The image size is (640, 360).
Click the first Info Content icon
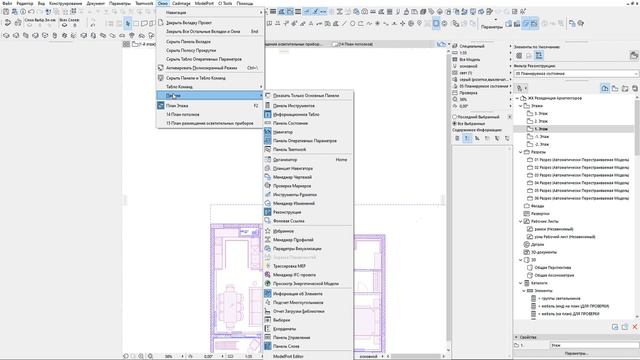(x=457, y=138)
